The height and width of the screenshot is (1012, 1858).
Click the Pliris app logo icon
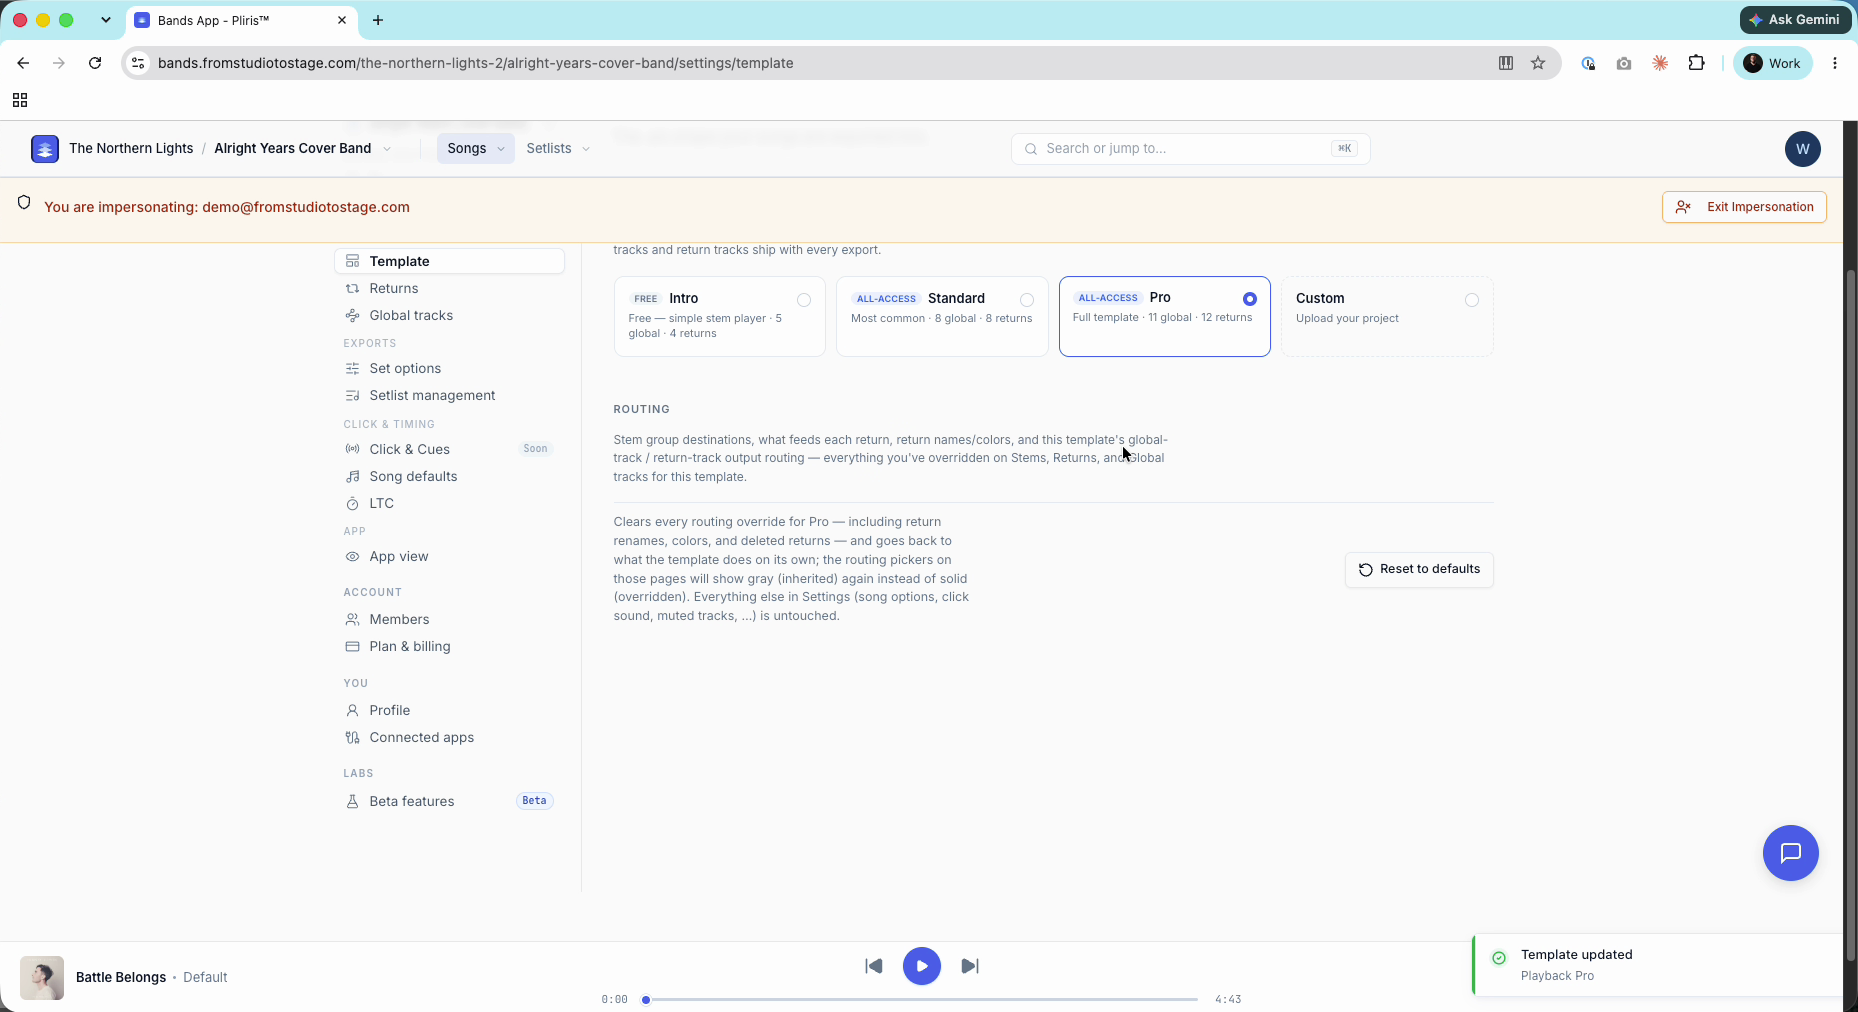(x=45, y=149)
